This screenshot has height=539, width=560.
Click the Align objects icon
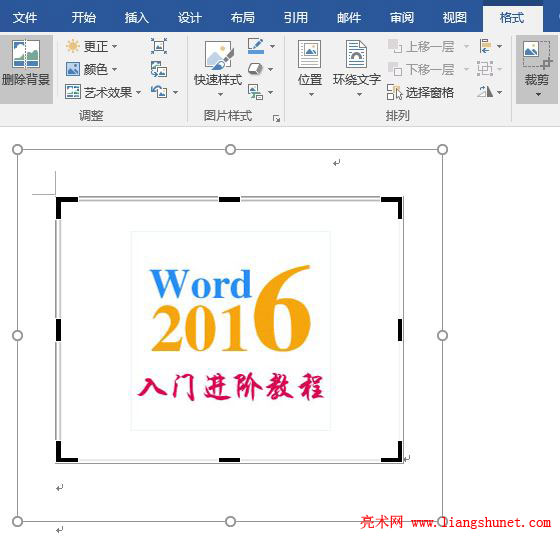click(485, 46)
